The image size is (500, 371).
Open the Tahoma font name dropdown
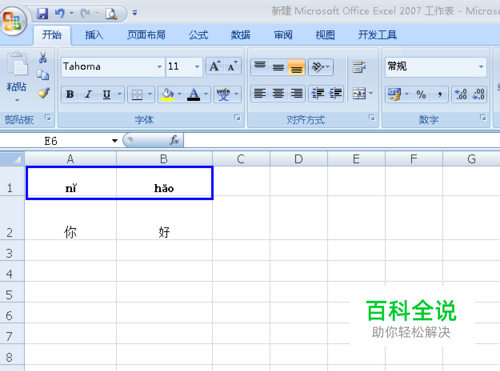pyautogui.click(x=159, y=67)
